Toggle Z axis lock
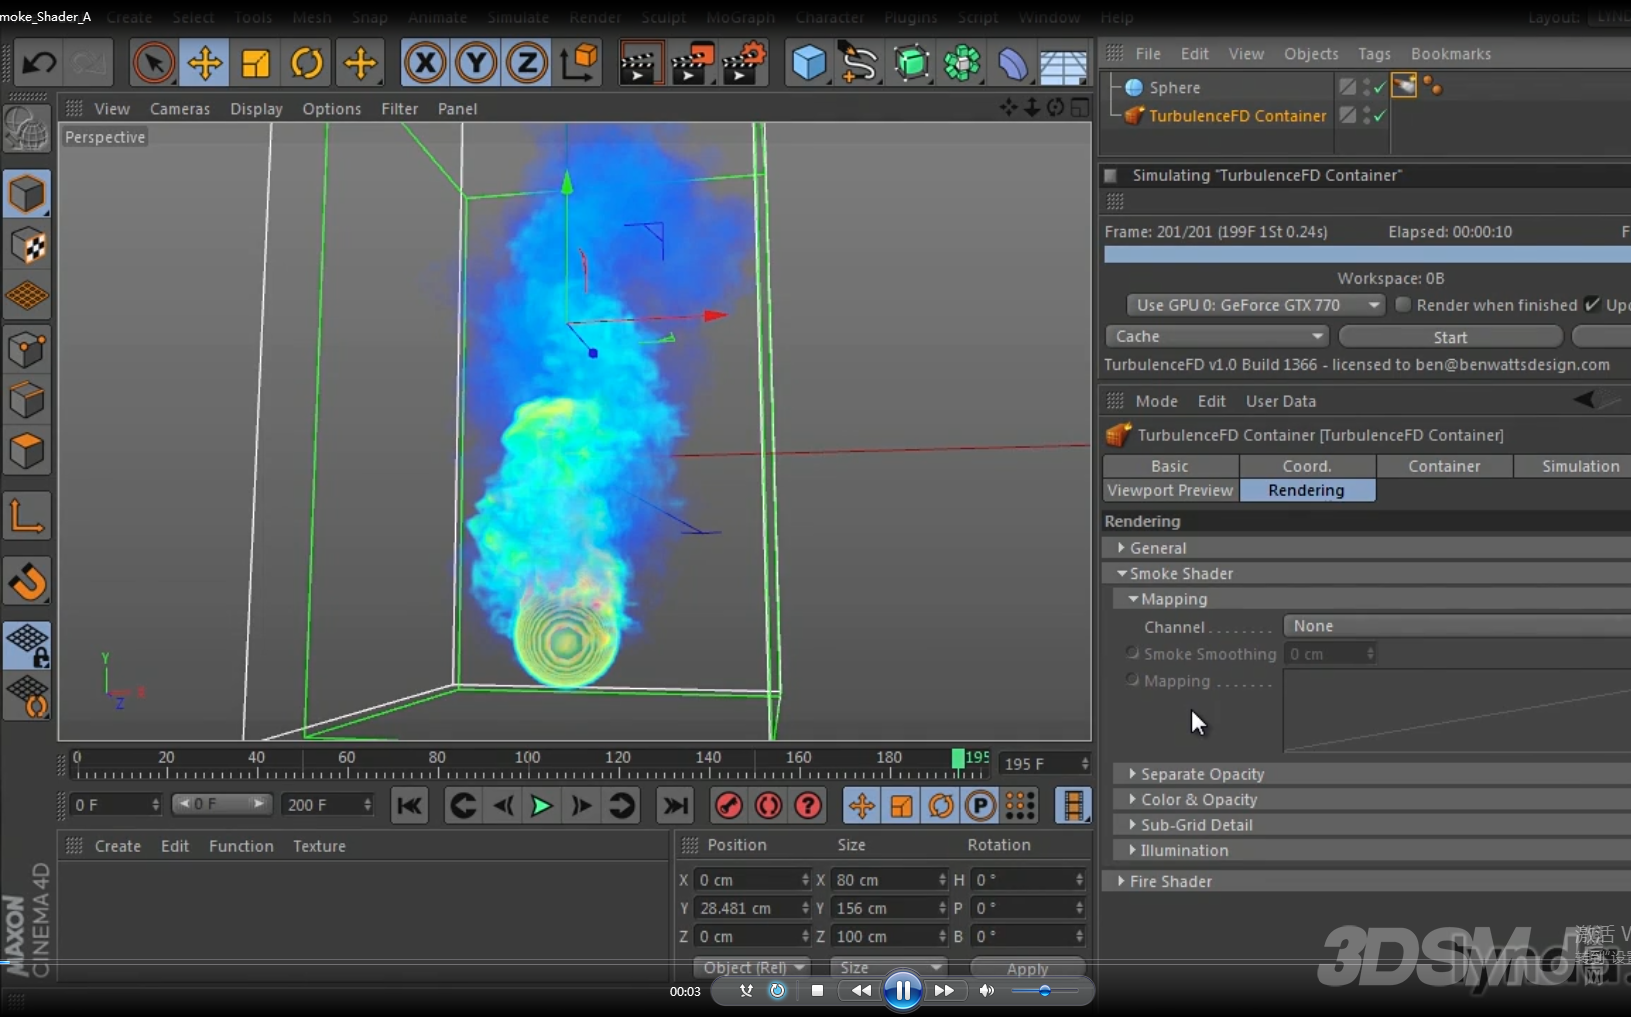This screenshot has width=1631, height=1017. click(527, 64)
